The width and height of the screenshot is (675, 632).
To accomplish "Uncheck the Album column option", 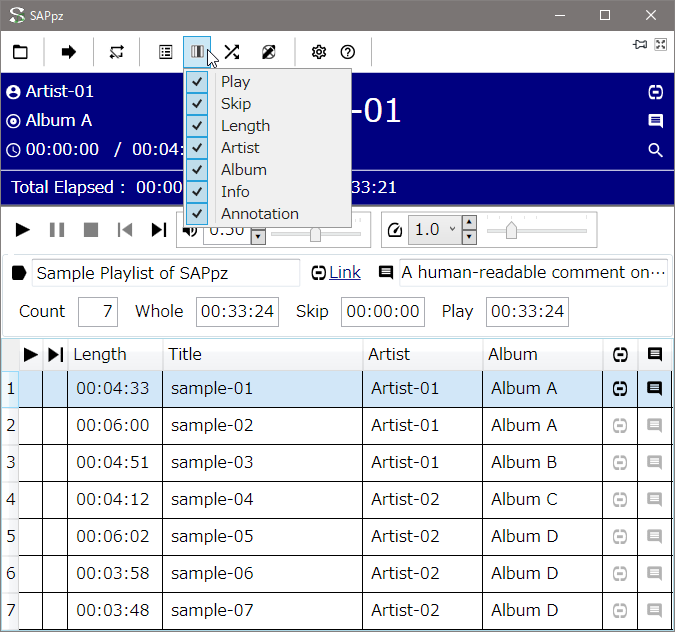I will (268, 170).
